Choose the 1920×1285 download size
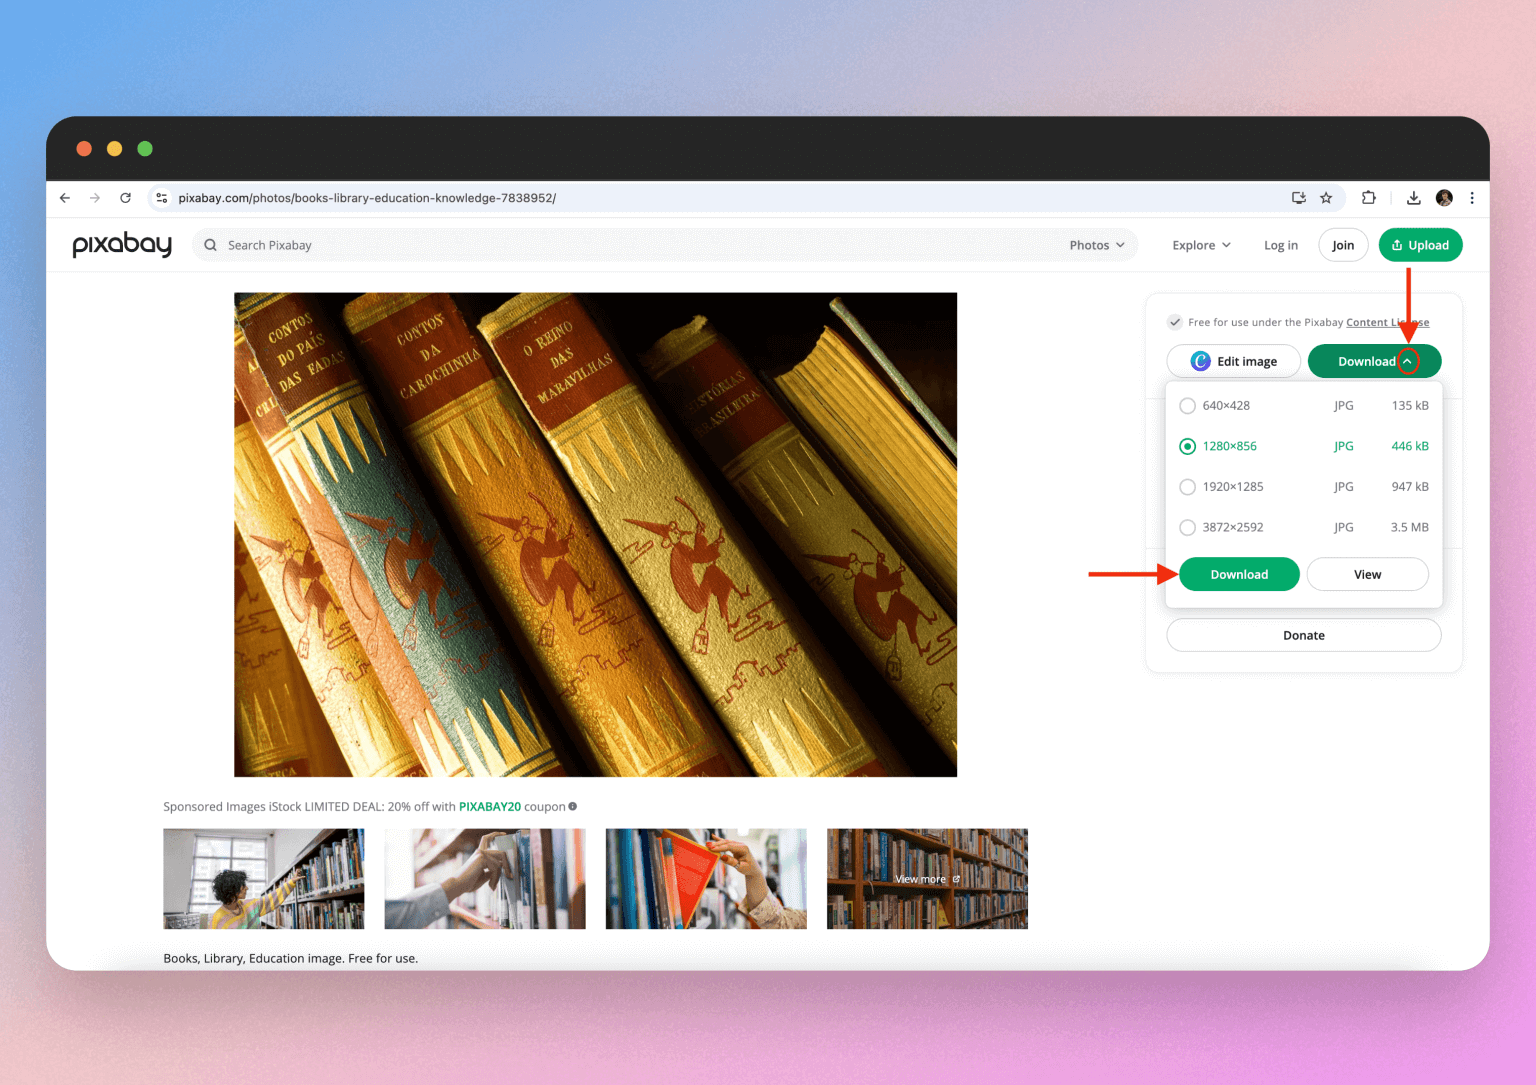Image resolution: width=1536 pixels, height=1085 pixels. pyautogui.click(x=1187, y=487)
